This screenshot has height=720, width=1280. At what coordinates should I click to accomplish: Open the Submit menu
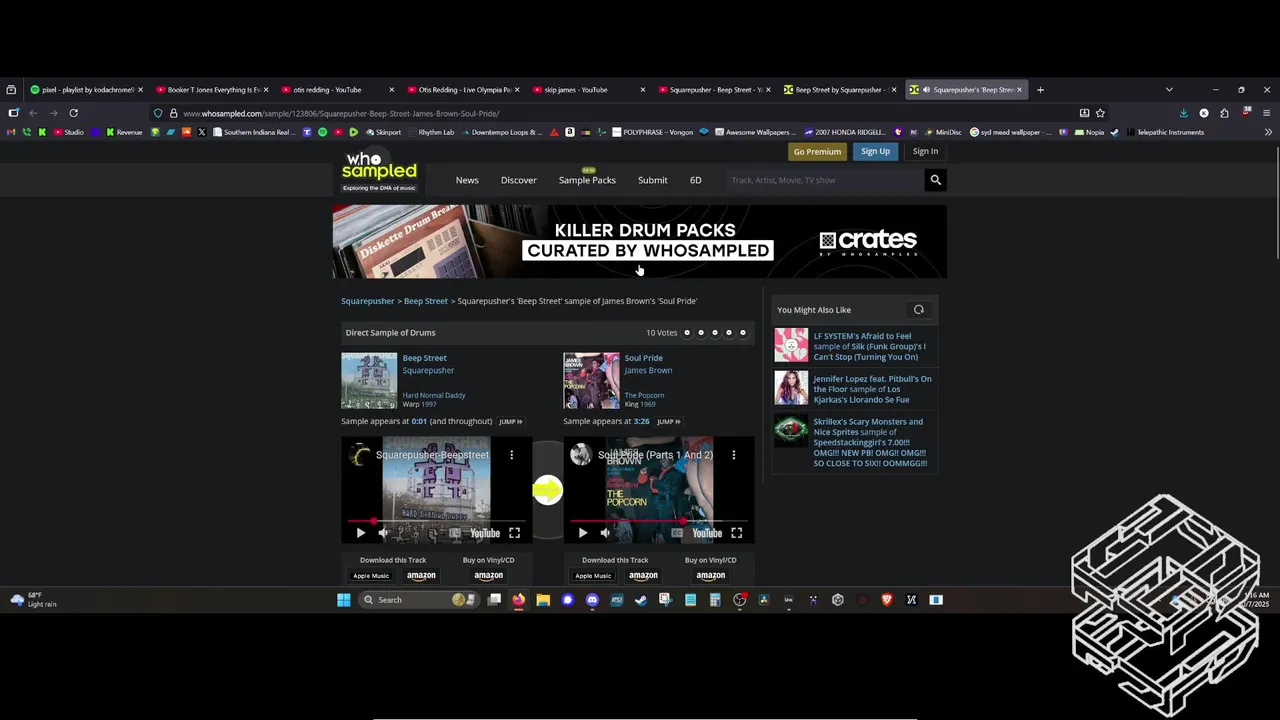653,180
